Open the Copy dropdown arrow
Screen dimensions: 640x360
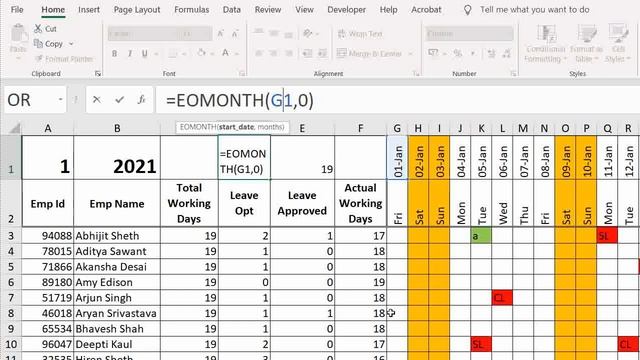coord(71,44)
